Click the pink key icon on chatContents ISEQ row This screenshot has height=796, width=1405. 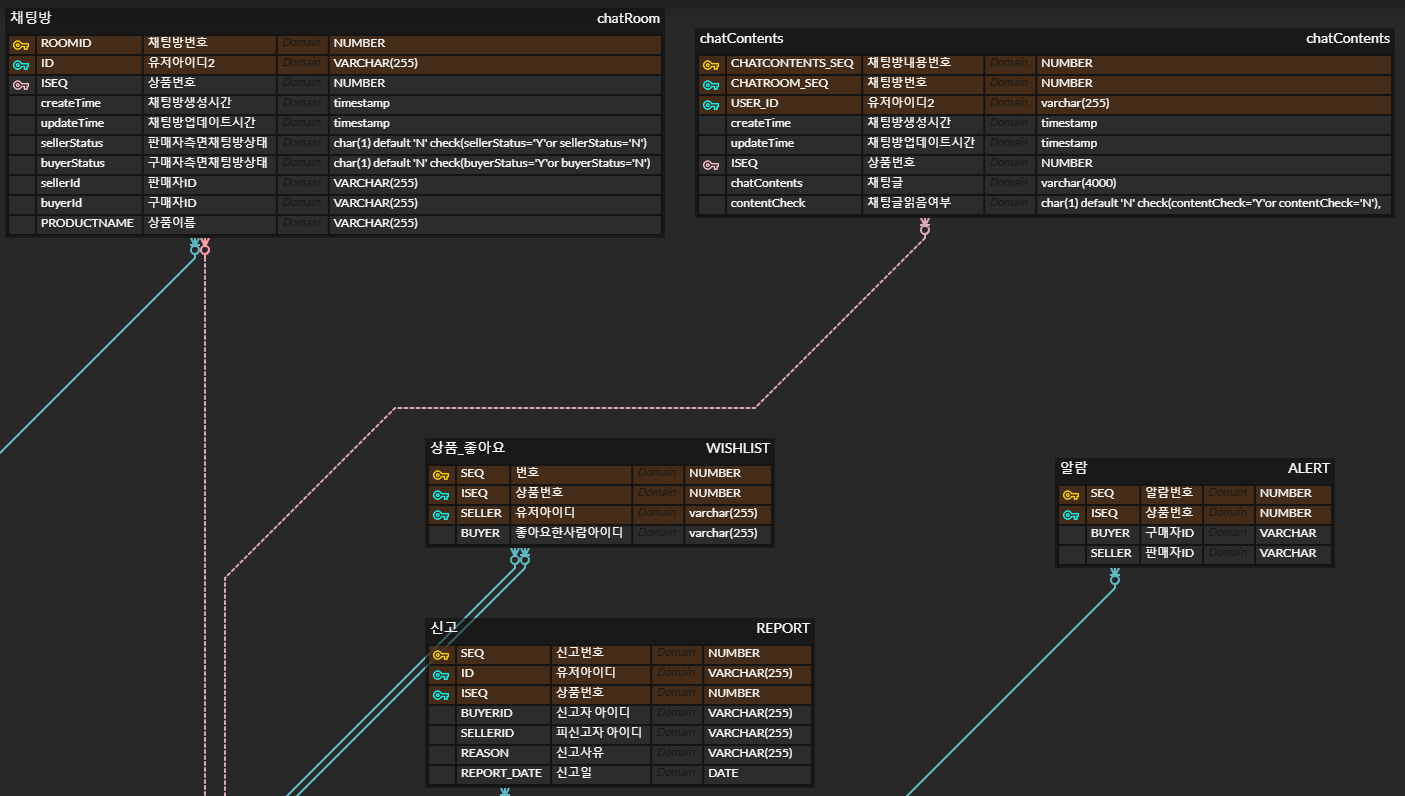point(711,164)
